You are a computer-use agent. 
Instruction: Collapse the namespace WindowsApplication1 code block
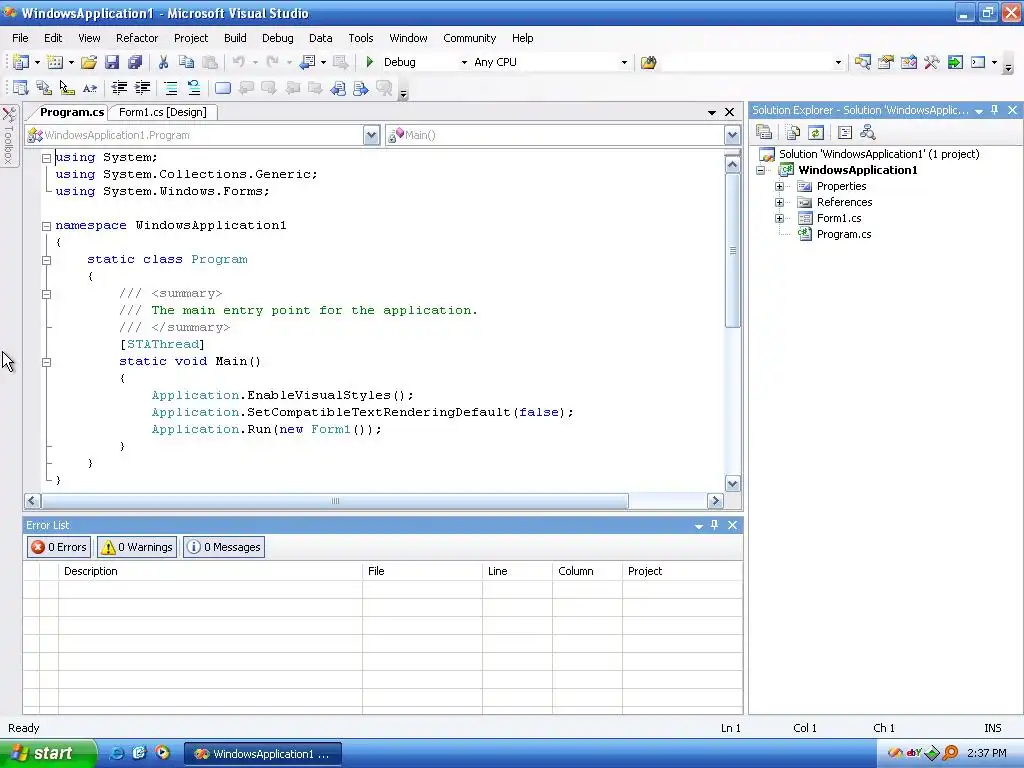pyautogui.click(x=46, y=226)
